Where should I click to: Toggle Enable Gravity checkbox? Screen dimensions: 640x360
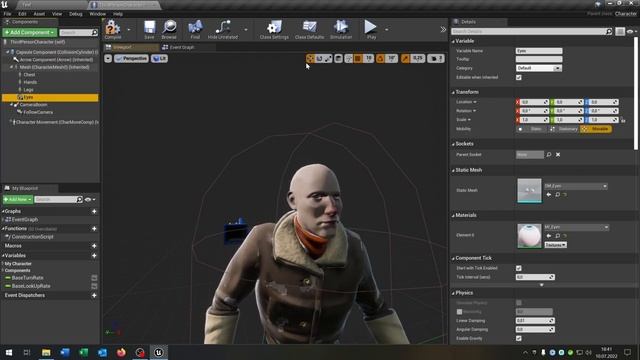[518, 338]
